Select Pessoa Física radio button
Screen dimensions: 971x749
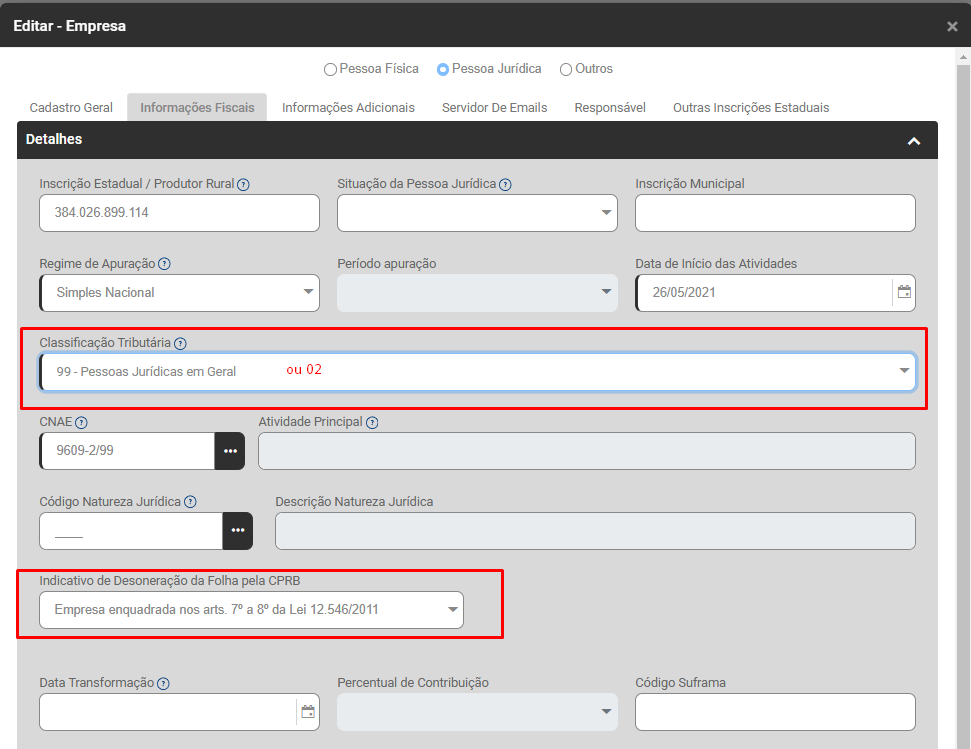330,70
